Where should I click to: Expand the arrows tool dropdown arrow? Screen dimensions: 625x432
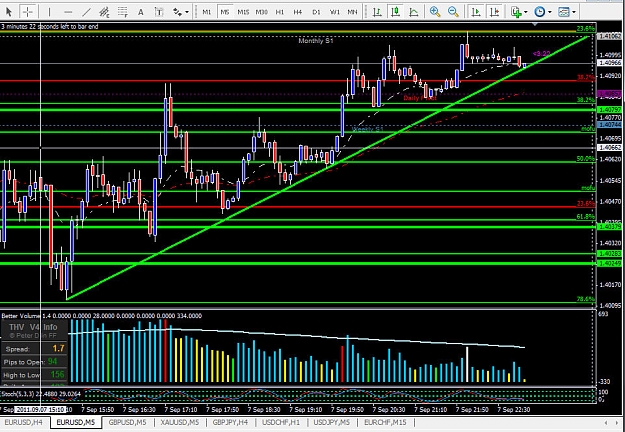pos(187,12)
